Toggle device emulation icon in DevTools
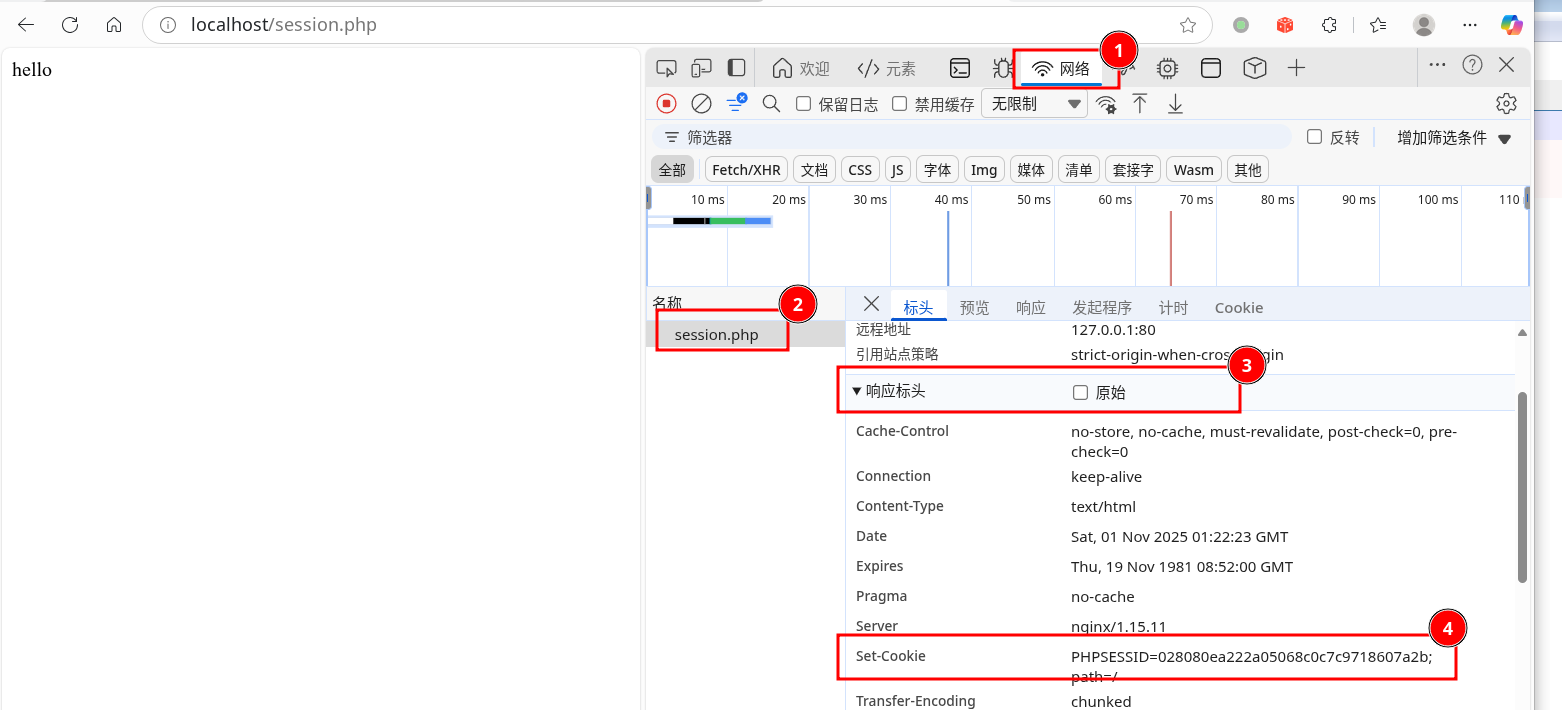The width and height of the screenshot is (1562, 710). click(x=701, y=68)
